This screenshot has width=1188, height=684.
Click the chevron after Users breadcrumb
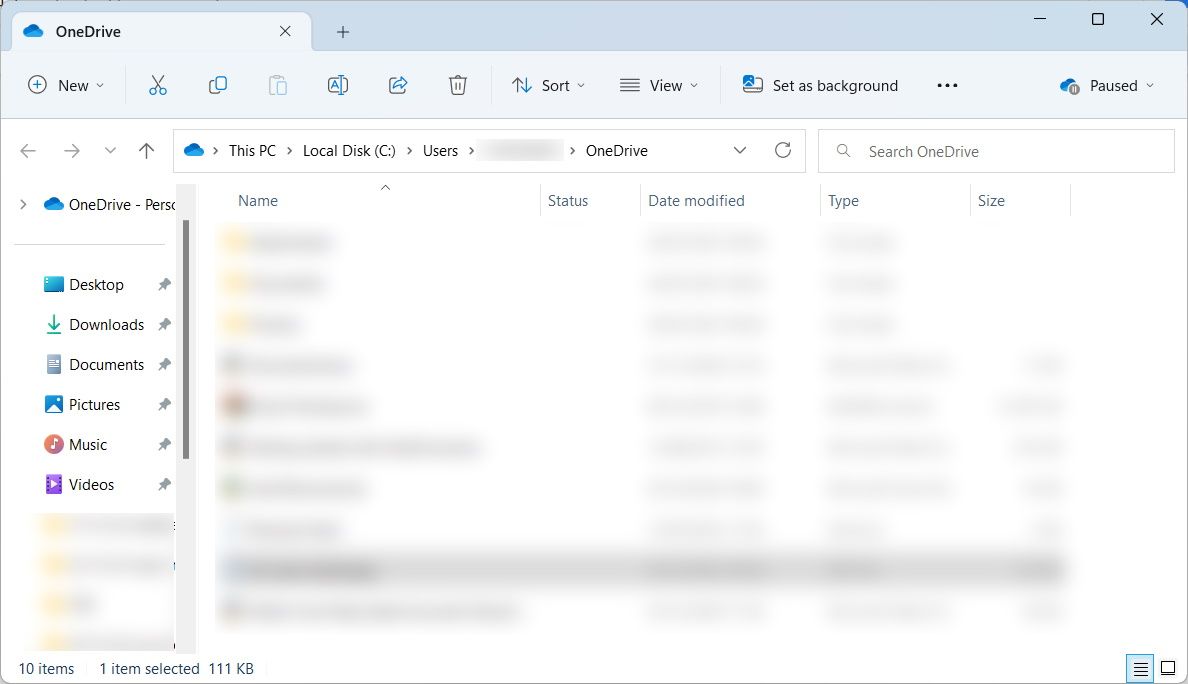(x=471, y=151)
